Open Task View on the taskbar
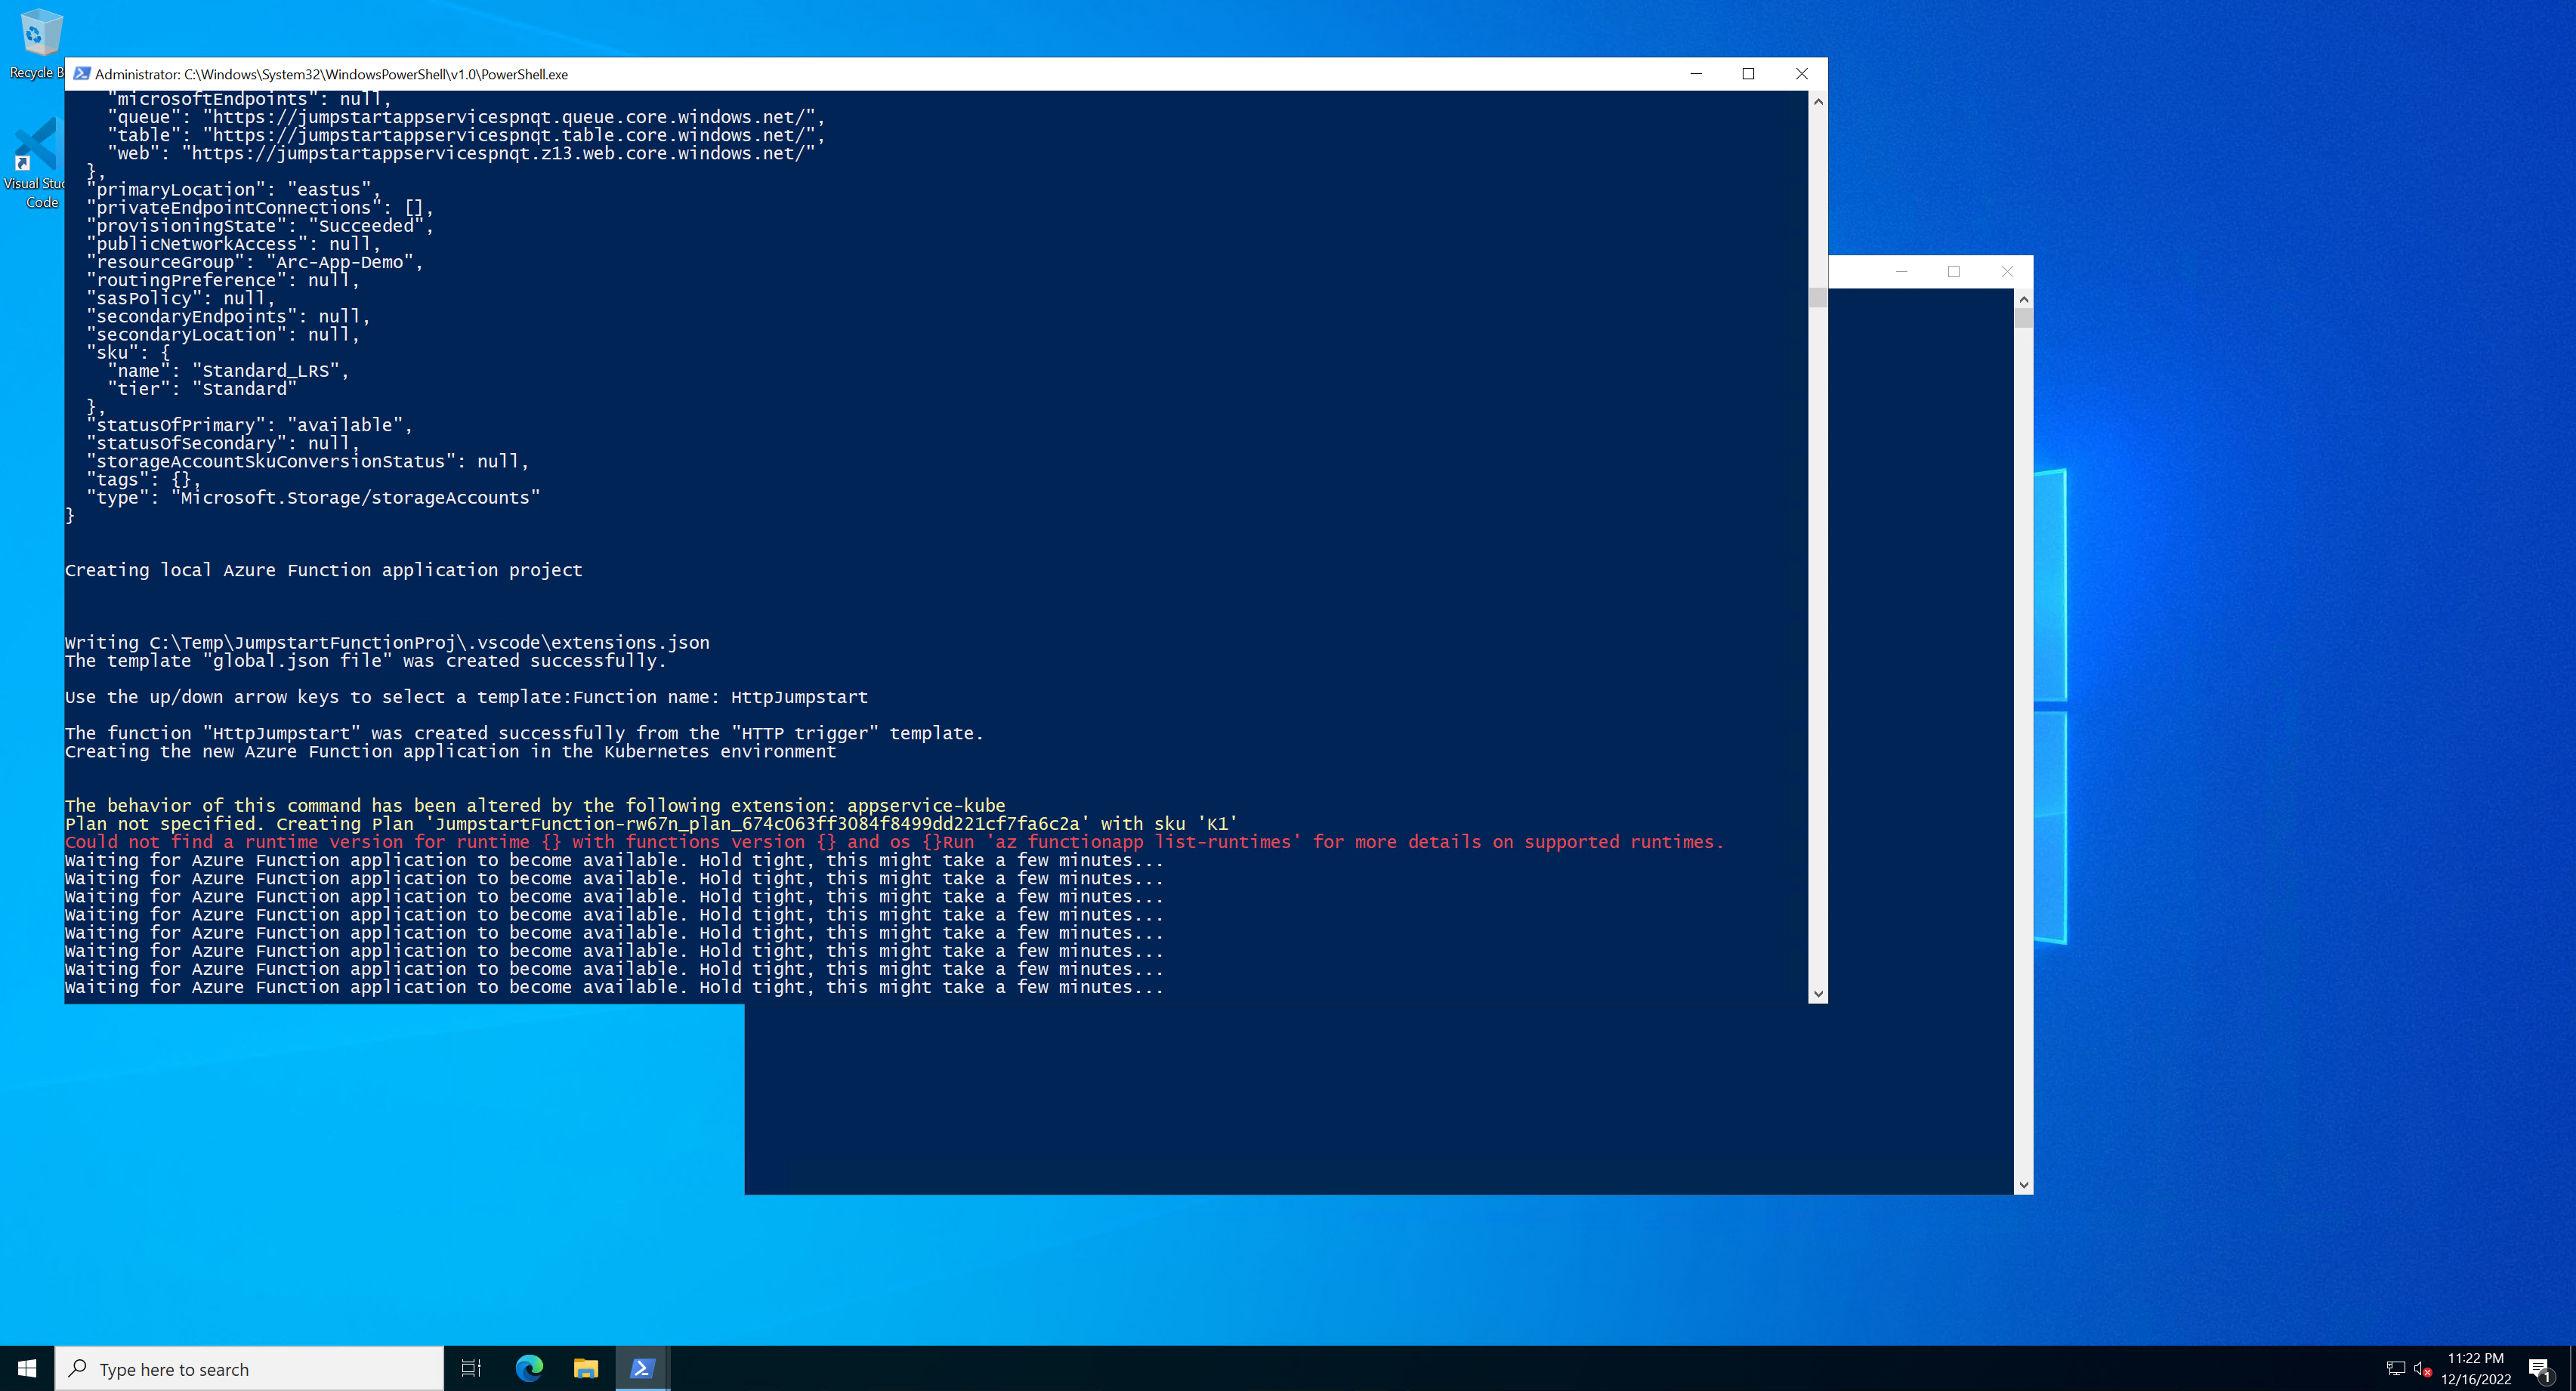Viewport: 2576px width, 1391px height. tap(470, 1368)
